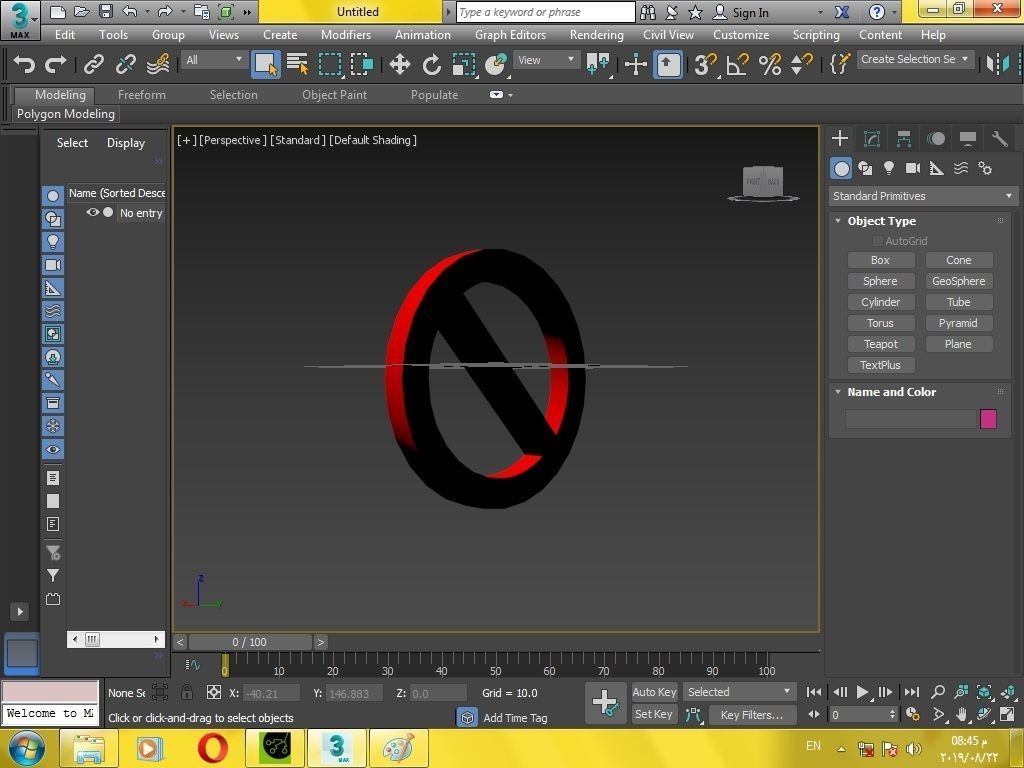Go to end of animation
The width and height of the screenshot is (1024, 768).
tap(912, 692)
